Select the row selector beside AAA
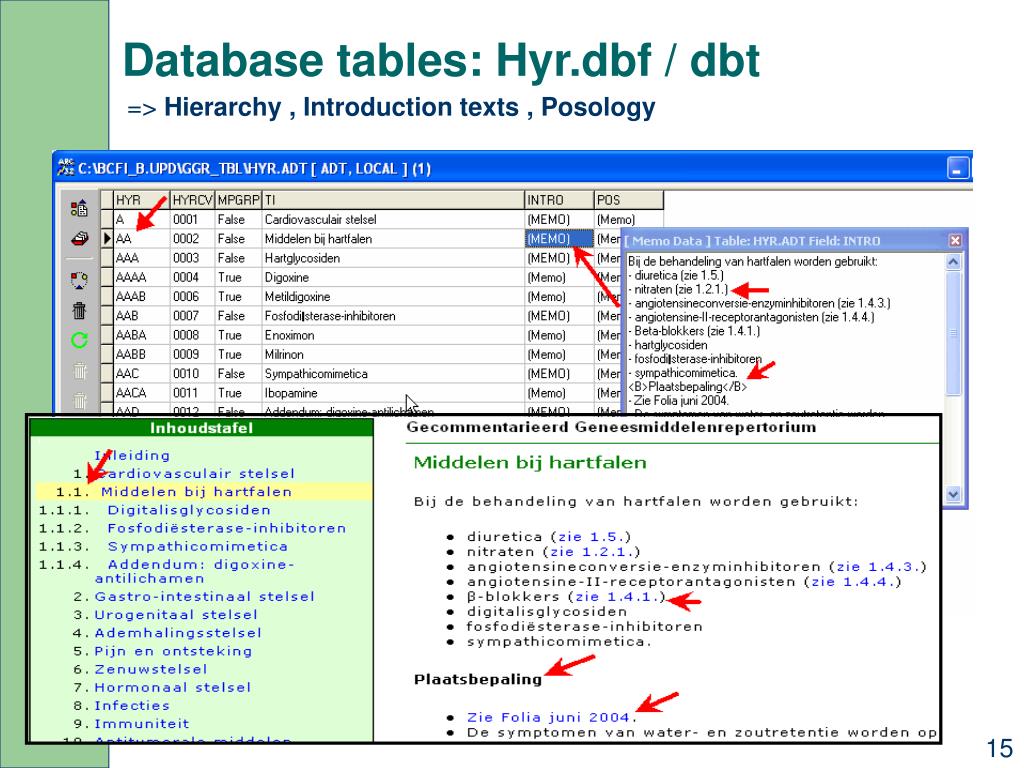The width and height of the screenshot is (1024, 768). 107,258
